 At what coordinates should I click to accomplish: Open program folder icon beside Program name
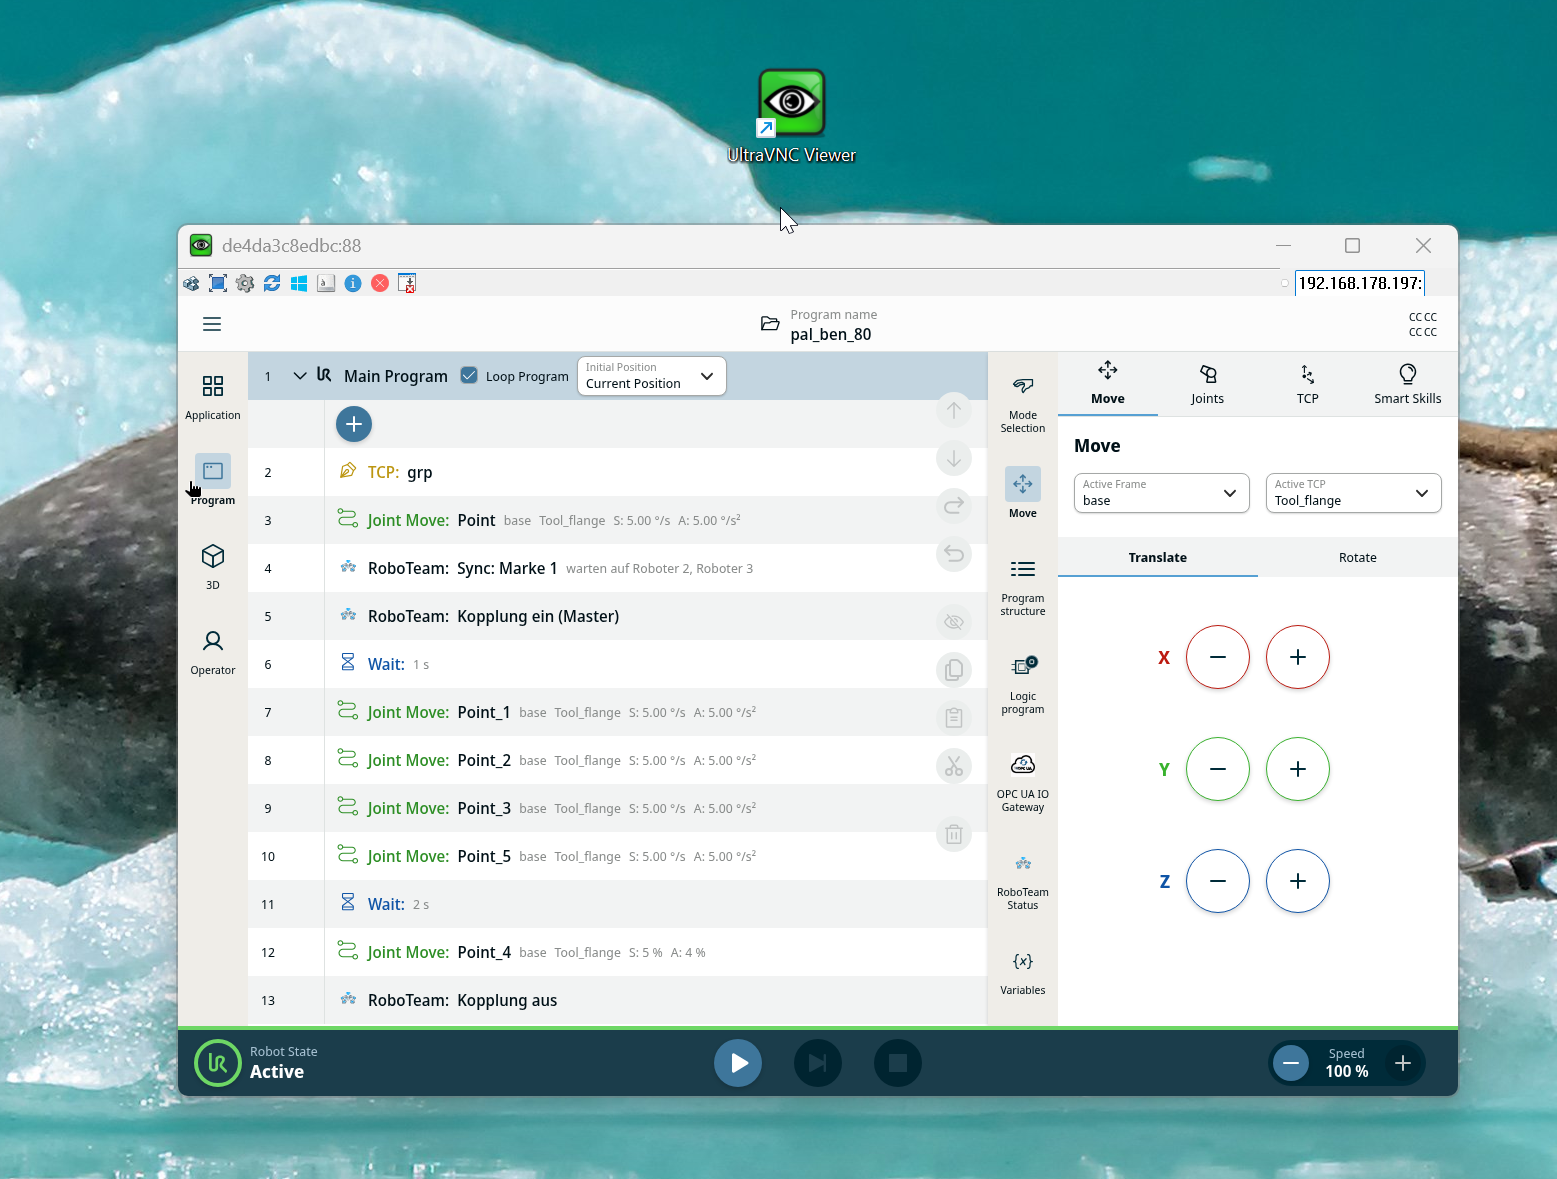[770, 324]
